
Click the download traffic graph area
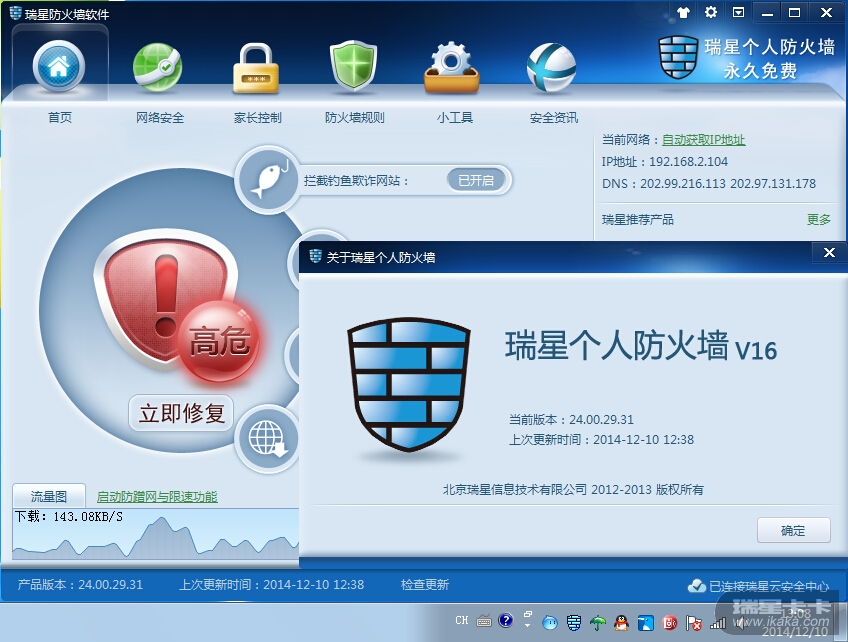coord(156,533)
